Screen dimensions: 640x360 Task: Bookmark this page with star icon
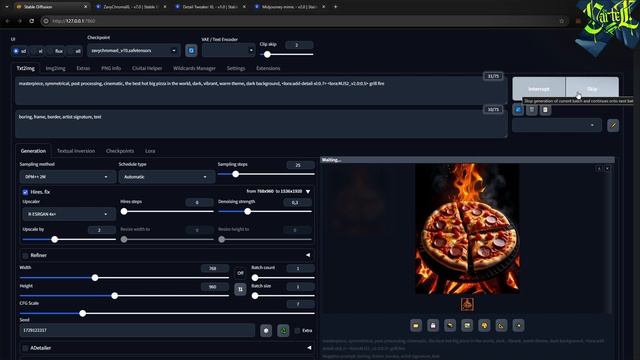click(x=562, y=21)
